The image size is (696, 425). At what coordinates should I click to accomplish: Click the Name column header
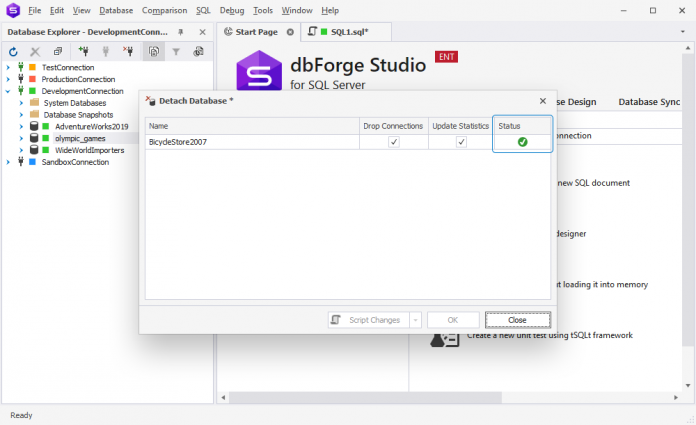pos(252,126)
